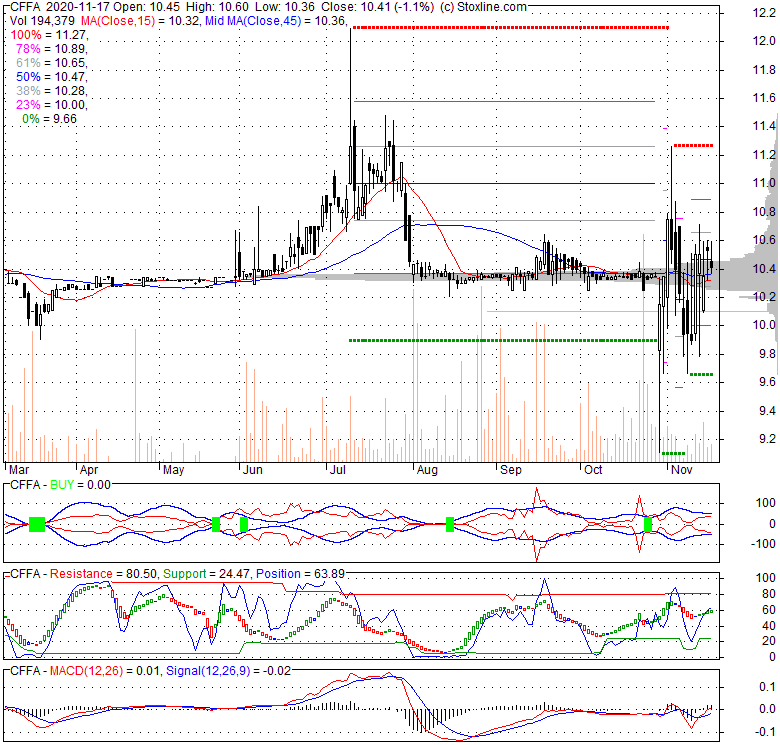Click the 0% = 9.66 Fibonacci level
This screenshot has height=745, width=780.
point(49,118)
